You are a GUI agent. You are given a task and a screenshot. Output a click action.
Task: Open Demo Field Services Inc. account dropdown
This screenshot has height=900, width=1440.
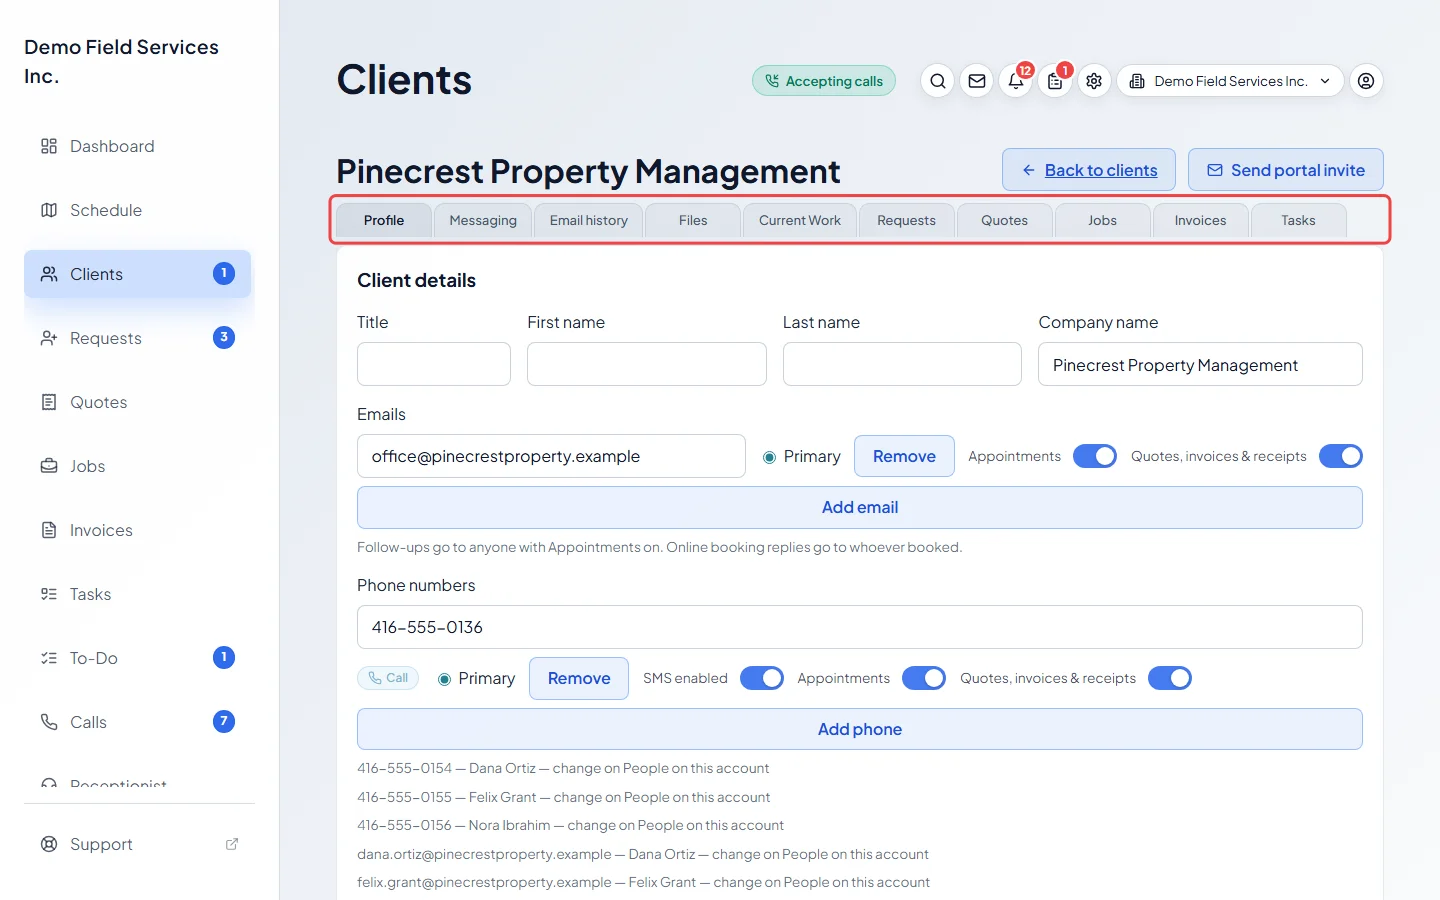pyautogui.click(x=1230, y=81)
